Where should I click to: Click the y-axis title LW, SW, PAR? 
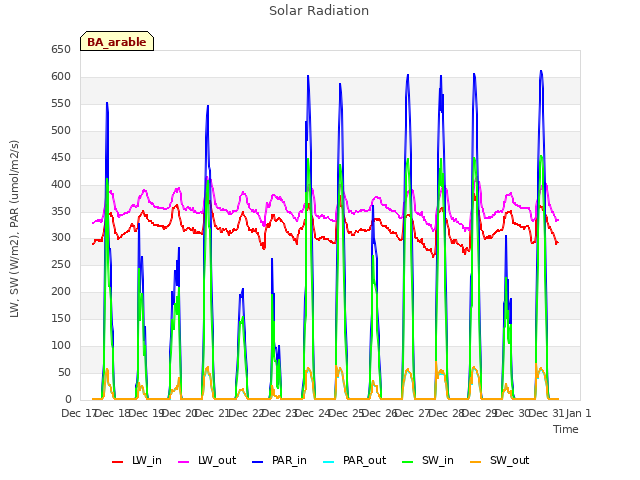(x=14, y=229)
